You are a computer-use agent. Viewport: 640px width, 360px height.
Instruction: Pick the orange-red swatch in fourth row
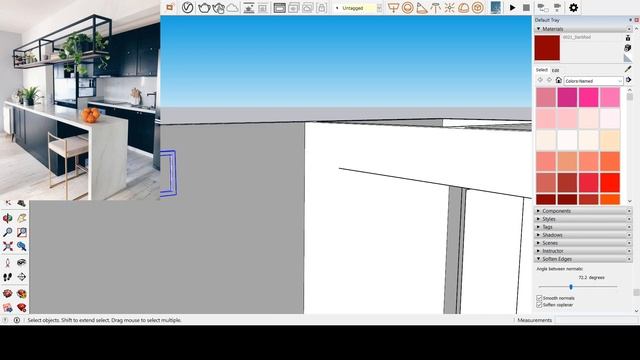(x=610, y=161)
